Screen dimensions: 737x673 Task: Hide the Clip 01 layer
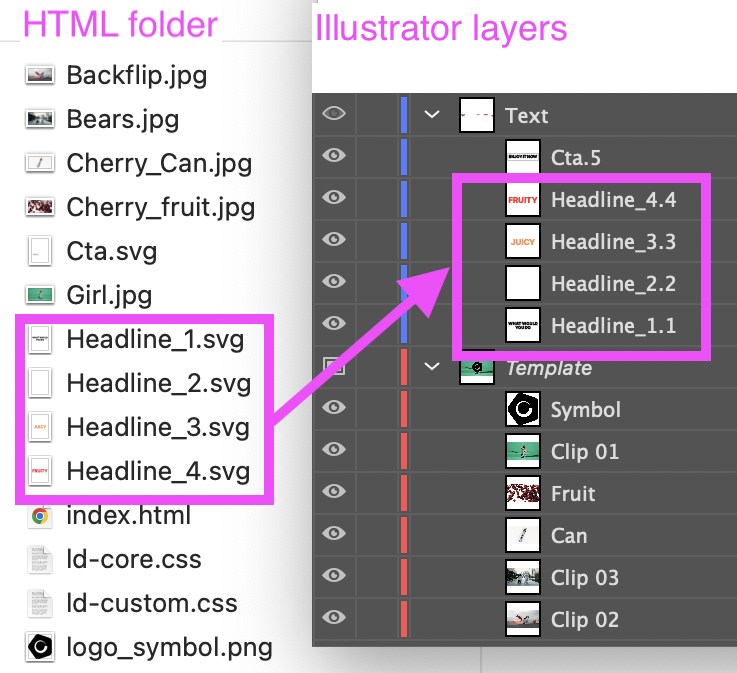point(334,449)
